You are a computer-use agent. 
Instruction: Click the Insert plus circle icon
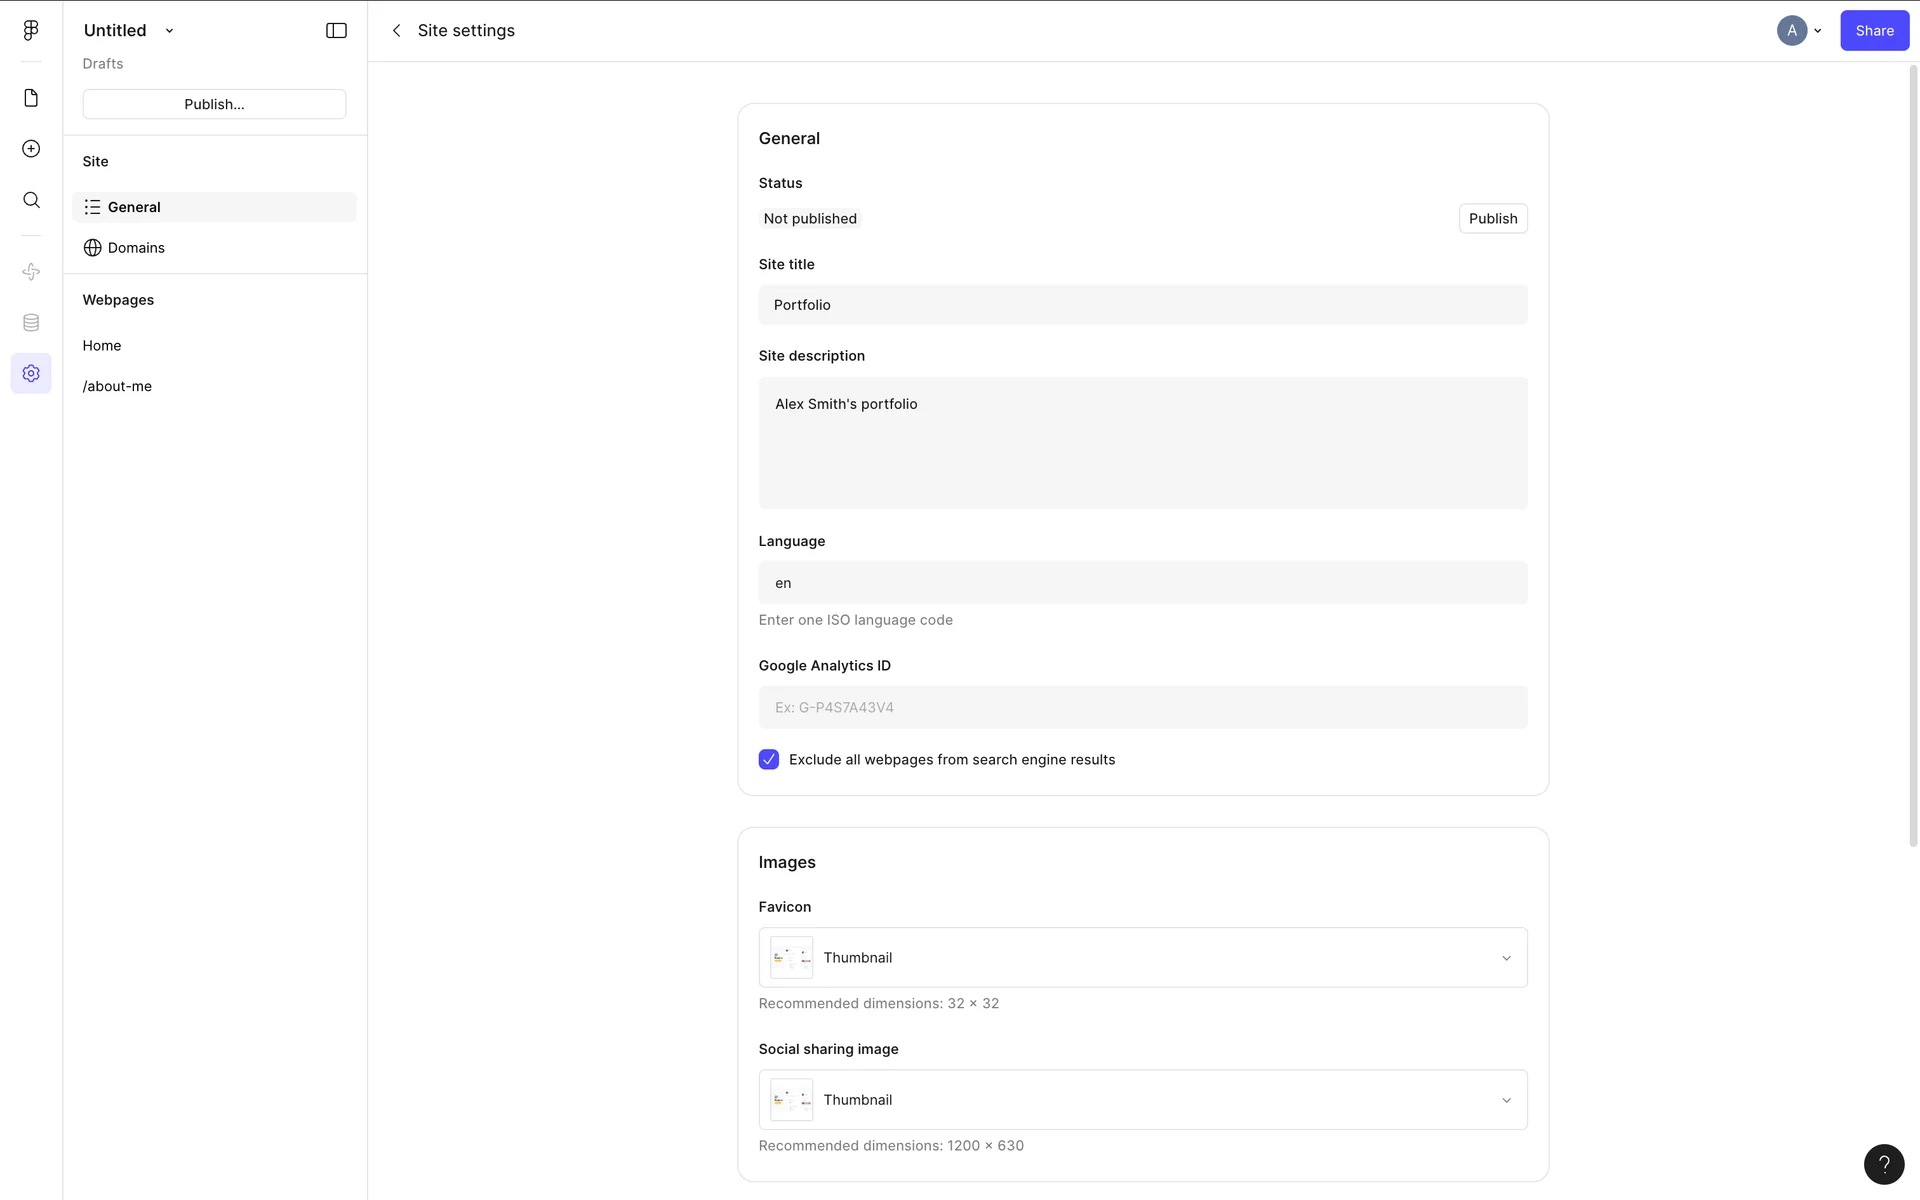[31, 149]
